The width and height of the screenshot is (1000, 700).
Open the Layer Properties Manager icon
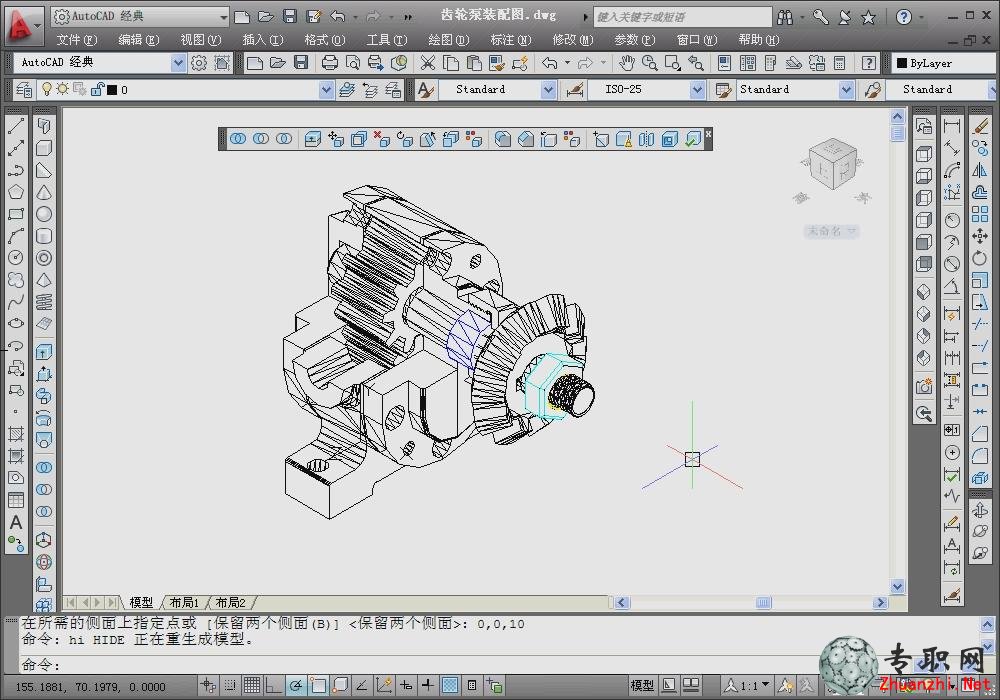point(24,90)
